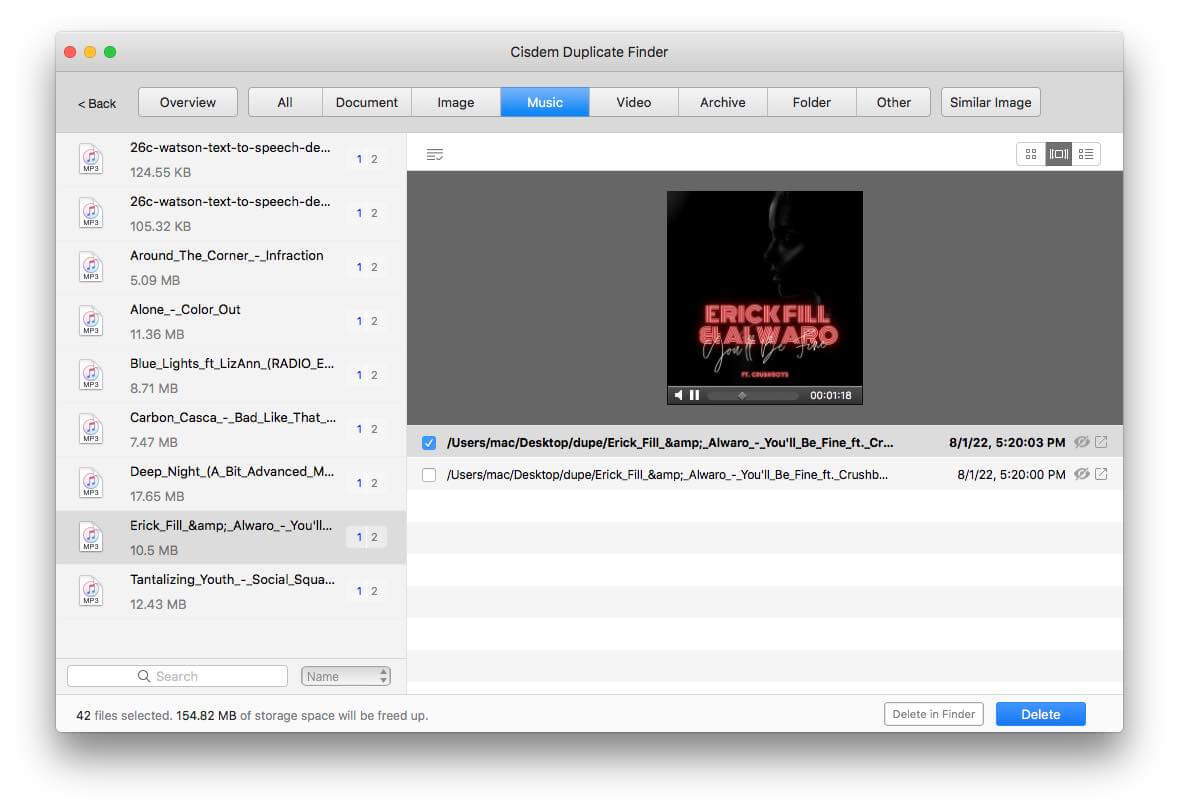The height and width of the screenshot is (812, 1179).
Task: Select the preview (cover flow) view icon
Action: (x=1059, y=154)
